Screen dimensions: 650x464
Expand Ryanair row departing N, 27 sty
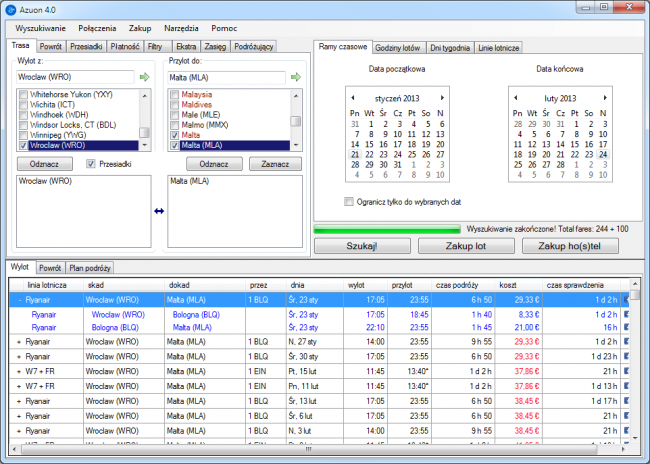(21, 341)
